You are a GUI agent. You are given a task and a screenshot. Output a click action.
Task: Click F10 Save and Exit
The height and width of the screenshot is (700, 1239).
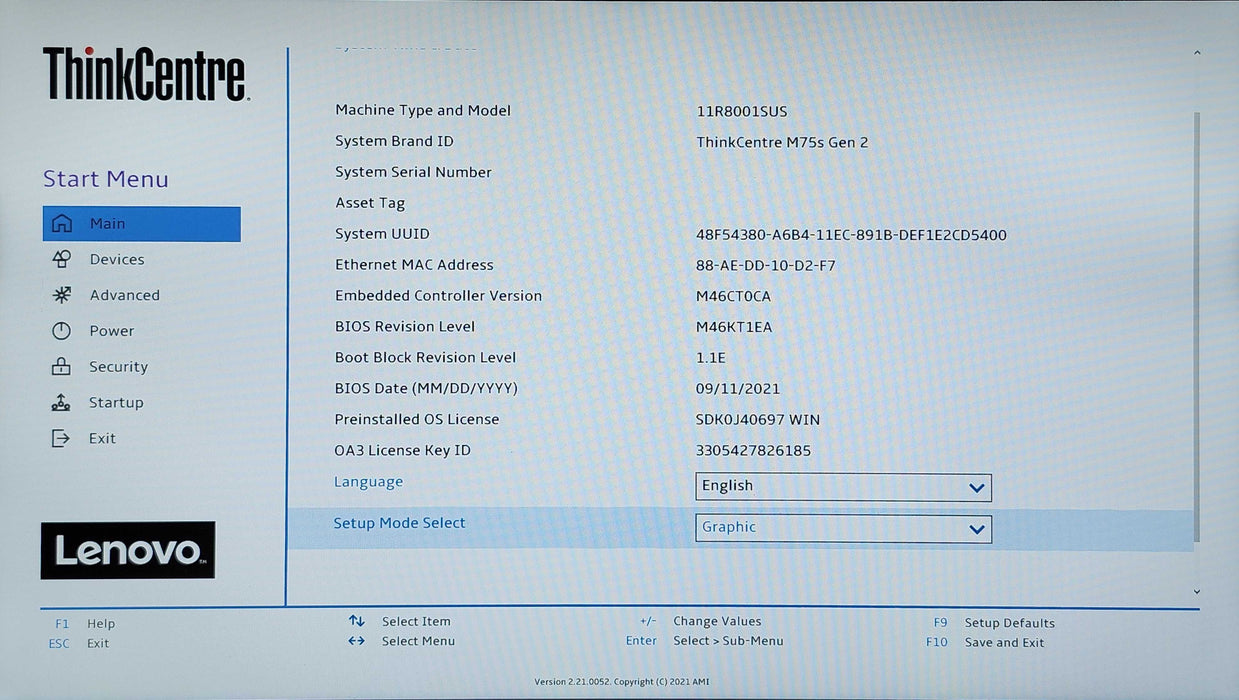1003,643
